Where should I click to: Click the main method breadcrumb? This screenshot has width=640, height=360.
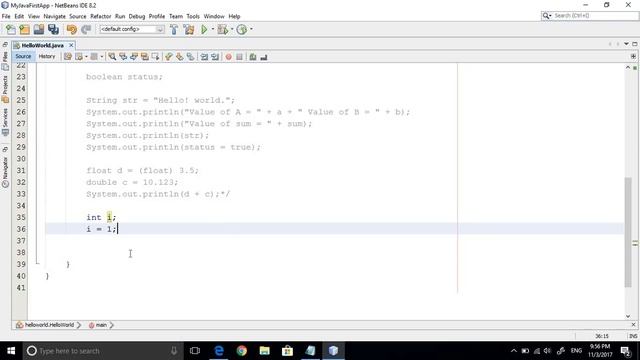[98, 325]
